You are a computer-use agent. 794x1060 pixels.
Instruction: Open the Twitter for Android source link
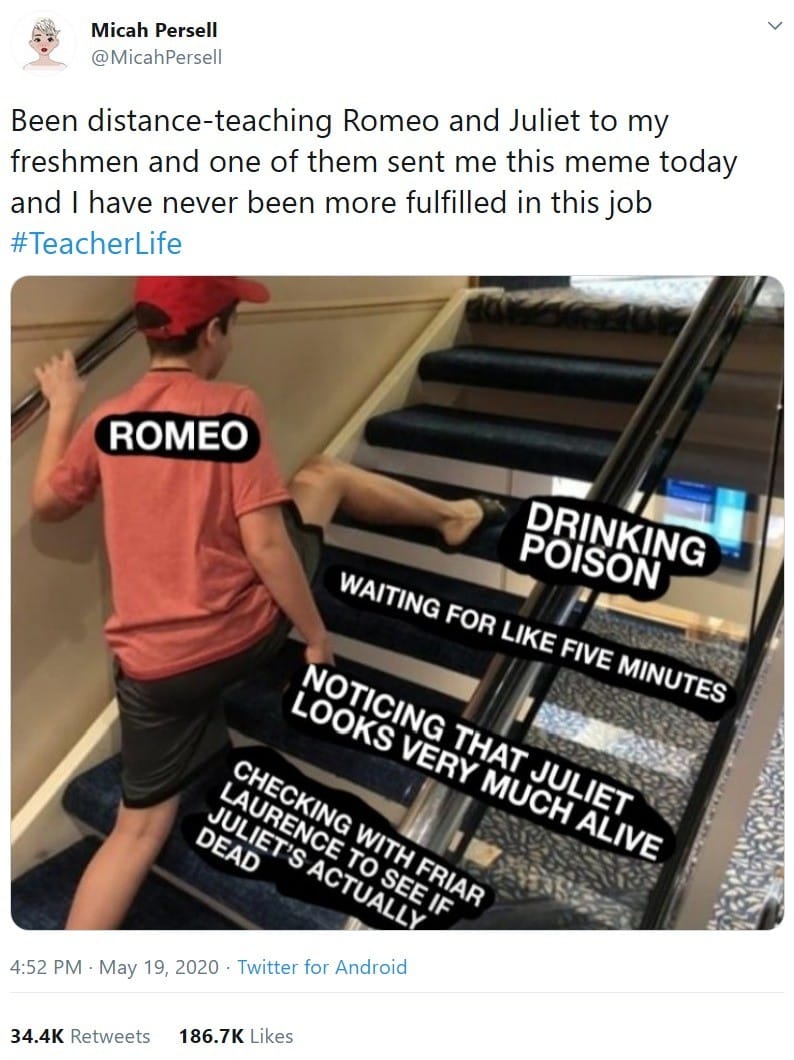322,967
